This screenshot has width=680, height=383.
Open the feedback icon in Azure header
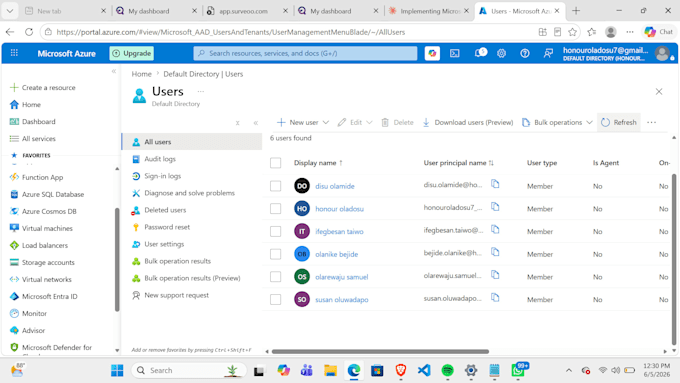(x=548, y=53)
